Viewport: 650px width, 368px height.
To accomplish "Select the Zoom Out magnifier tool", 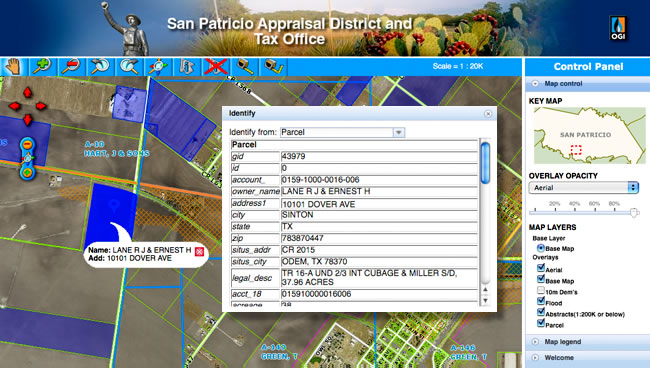I will point(71,66).
